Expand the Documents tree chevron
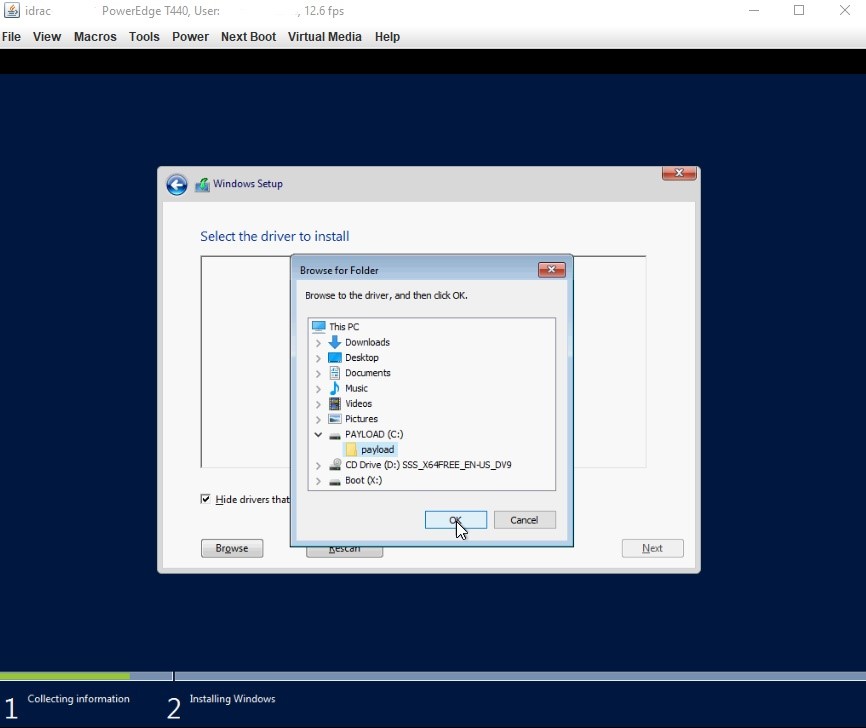 (x=318, y=373)
